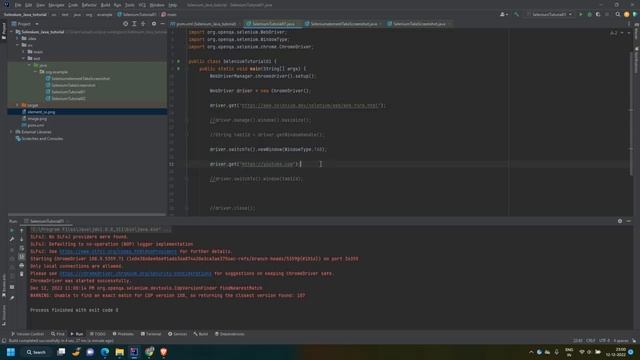Image resolution: width=640 pixels, height=360 pixels.
Task: Click the locate-in-project target icon
Action: click(125, 24)
